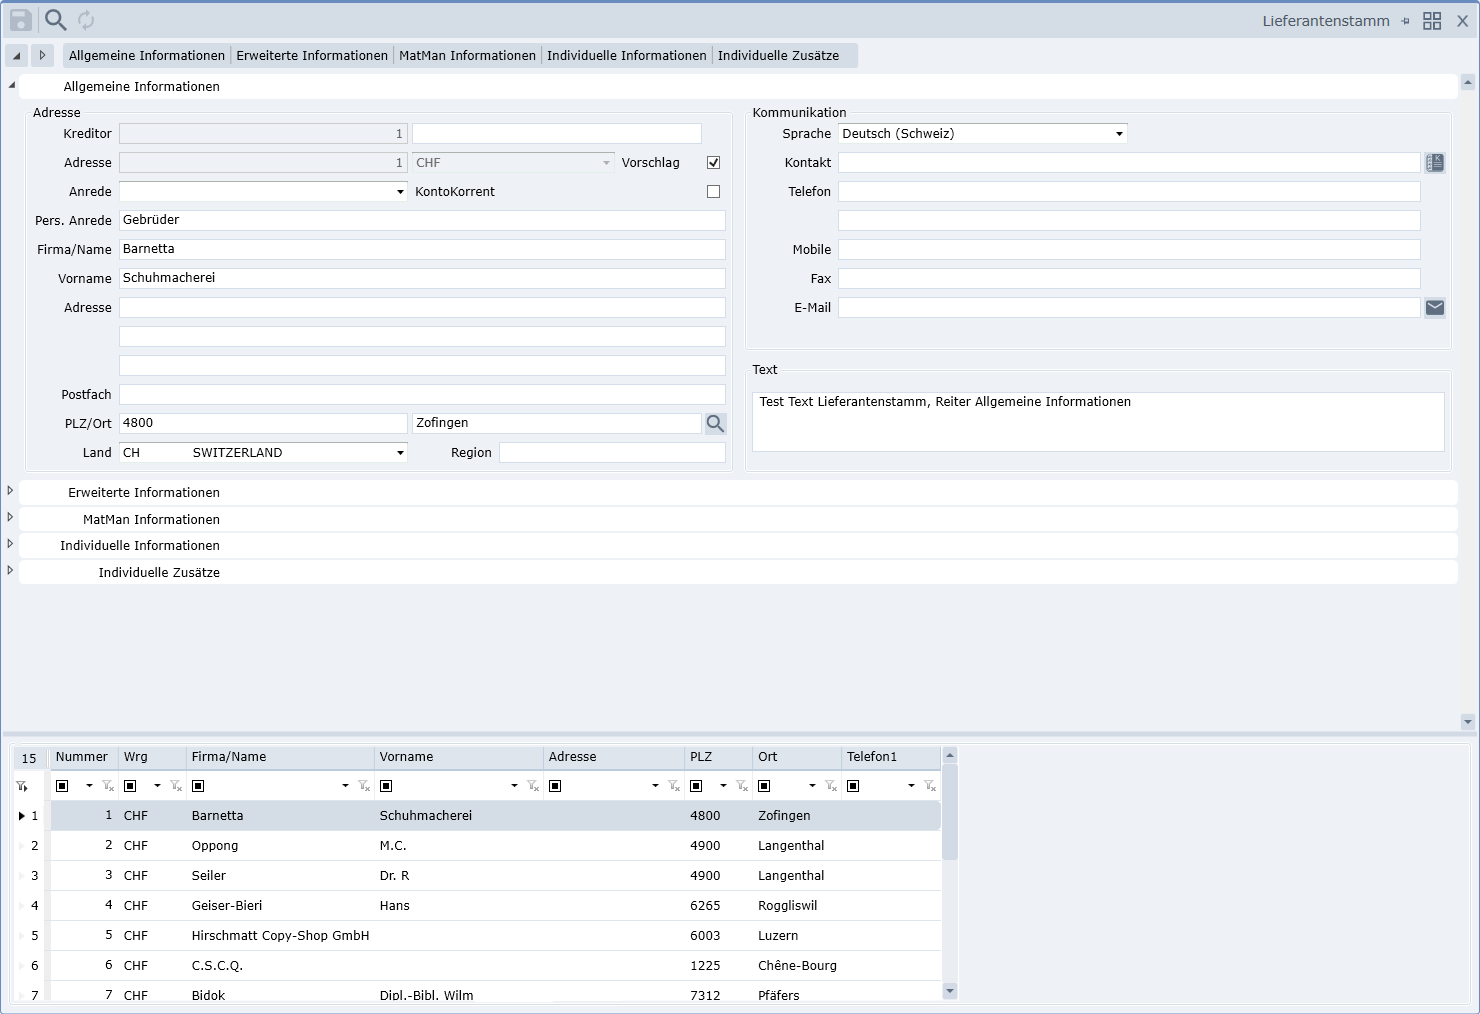1480x1014 pixels.
Task: Click the refresh arrows icon
Action: [86, 20]
